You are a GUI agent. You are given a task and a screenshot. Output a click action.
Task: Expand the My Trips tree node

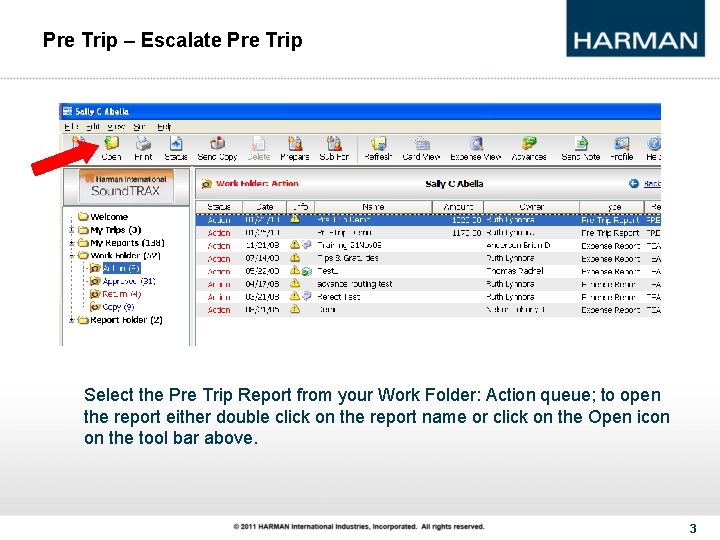(x=72, y=230)
